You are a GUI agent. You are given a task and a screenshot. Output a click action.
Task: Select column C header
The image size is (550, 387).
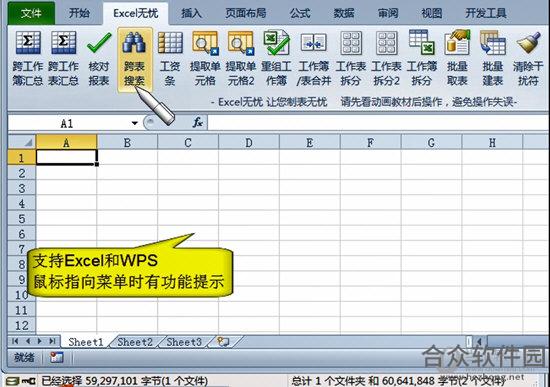tap(188, 142)
